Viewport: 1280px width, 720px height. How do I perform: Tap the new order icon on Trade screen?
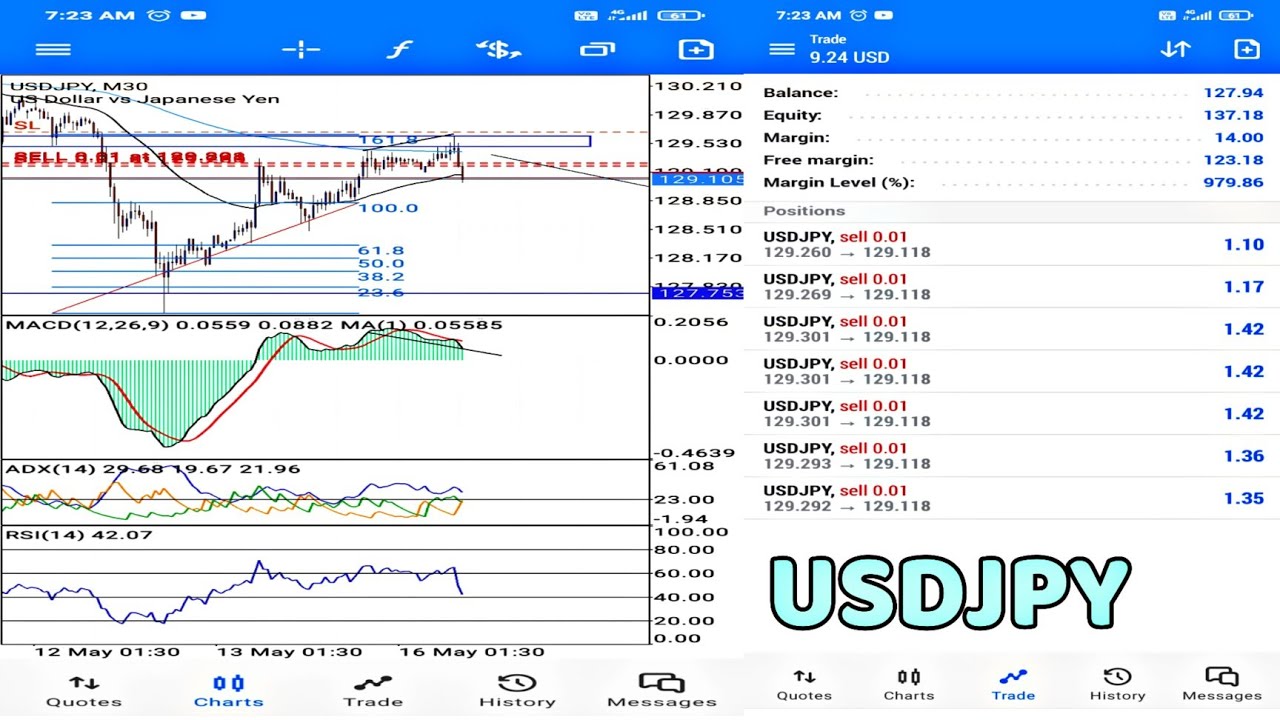coord(1246,49)
